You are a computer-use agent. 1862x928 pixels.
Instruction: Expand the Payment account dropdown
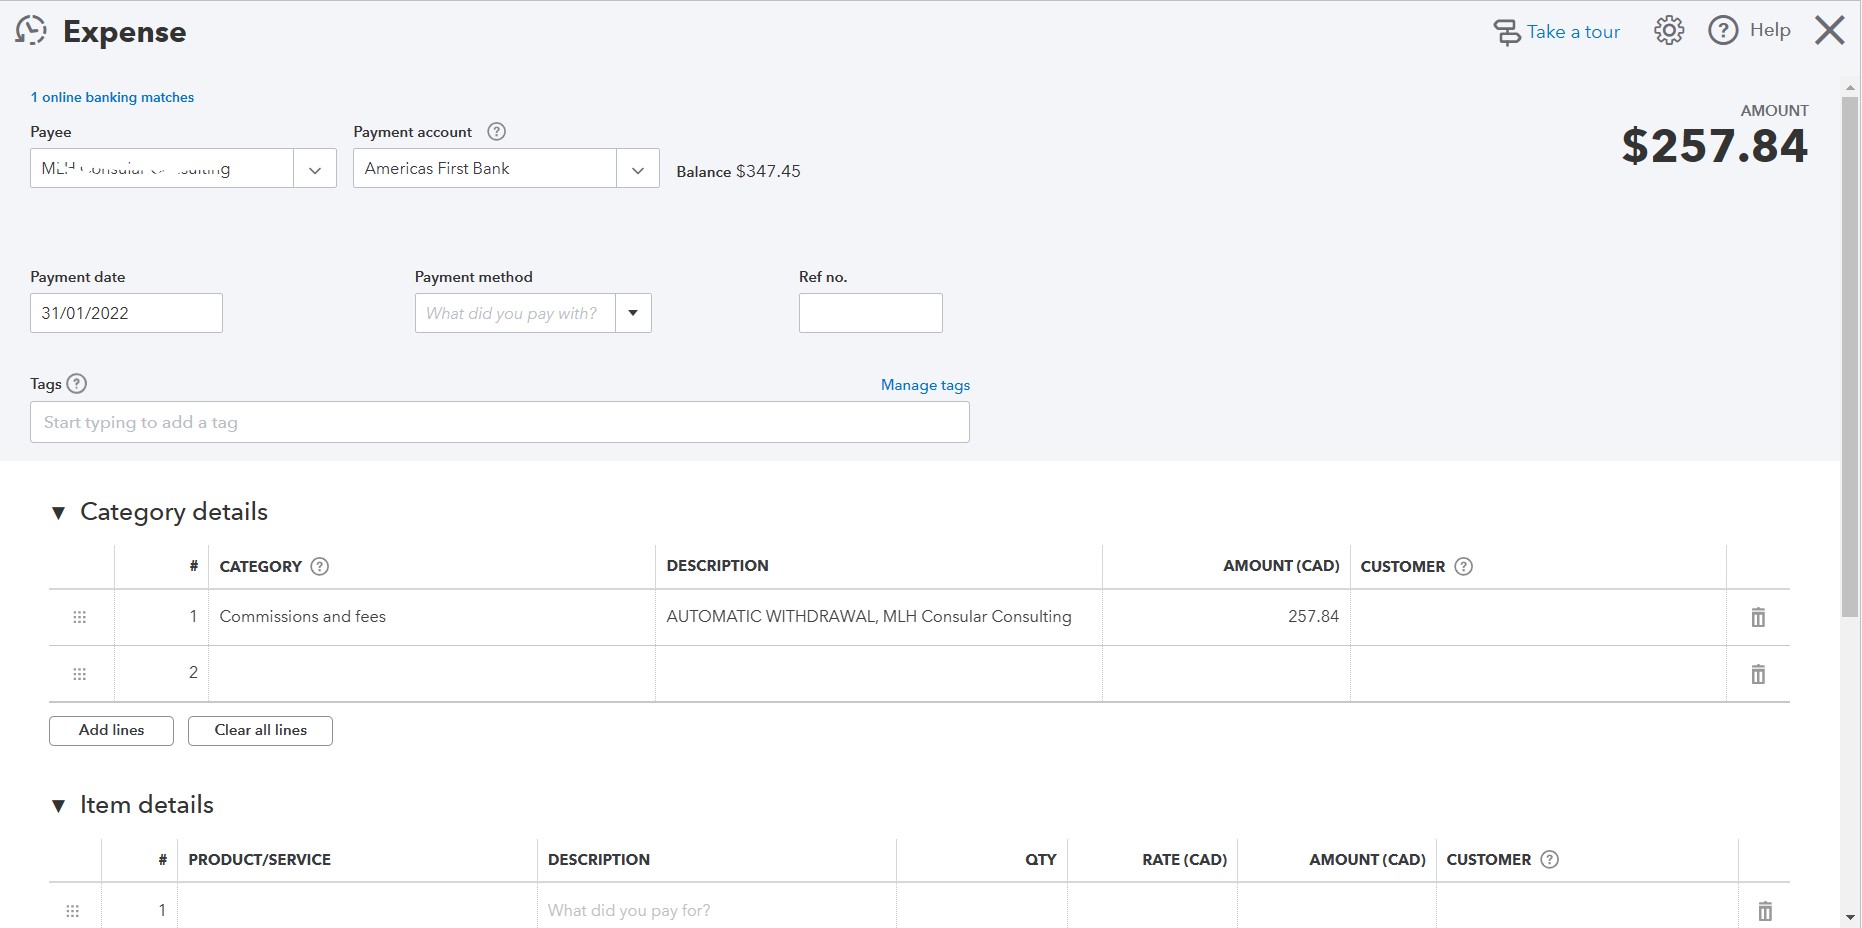point(638,169)
